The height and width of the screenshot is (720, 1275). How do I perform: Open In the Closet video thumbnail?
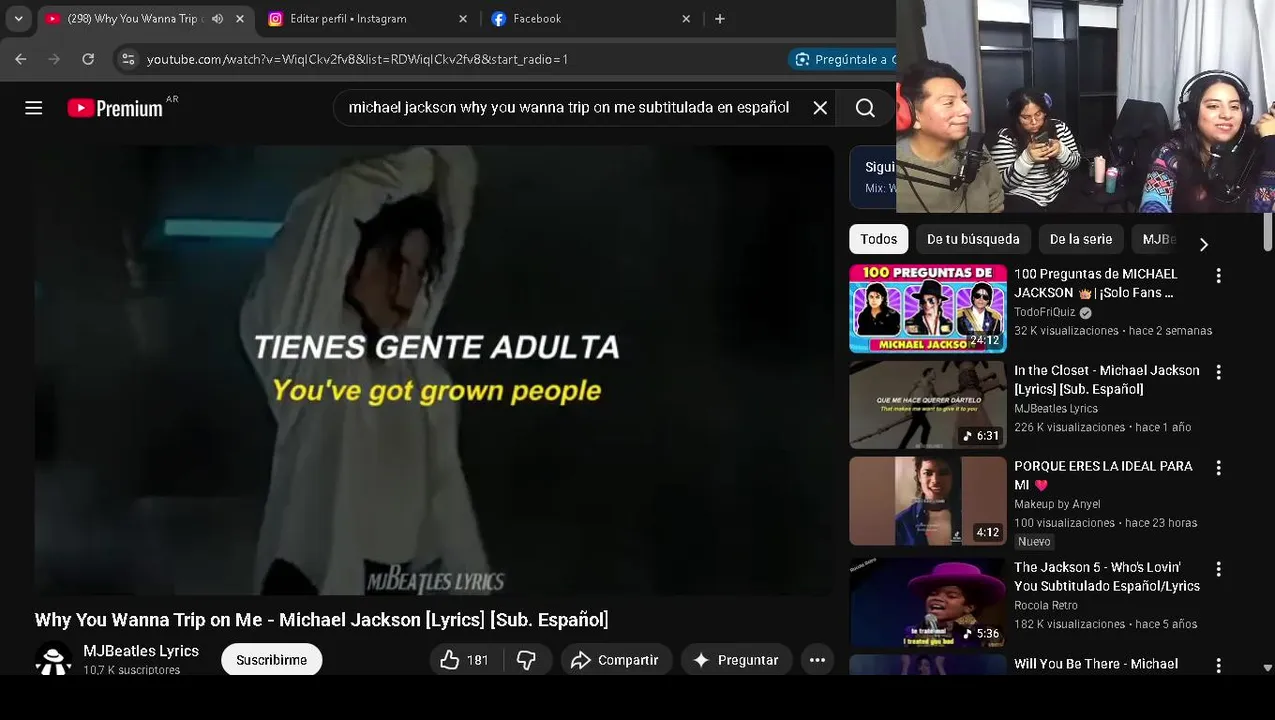coord(928,405)
